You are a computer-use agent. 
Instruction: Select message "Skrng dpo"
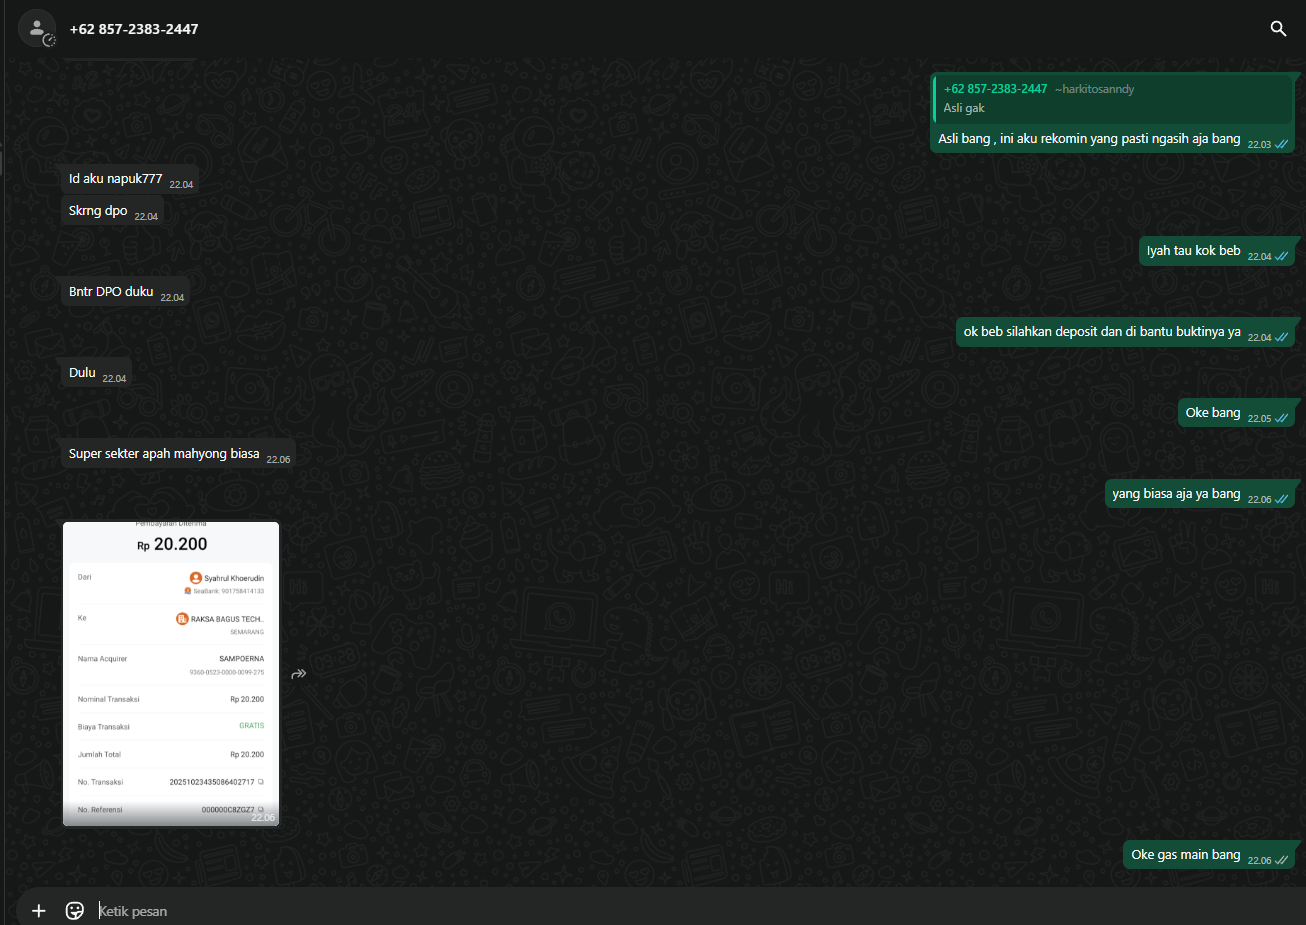[x=112, y=211]
